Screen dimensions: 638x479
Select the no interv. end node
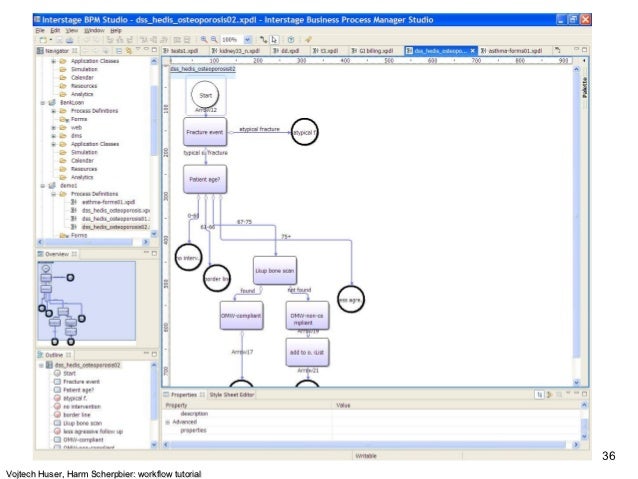[188, 257]
